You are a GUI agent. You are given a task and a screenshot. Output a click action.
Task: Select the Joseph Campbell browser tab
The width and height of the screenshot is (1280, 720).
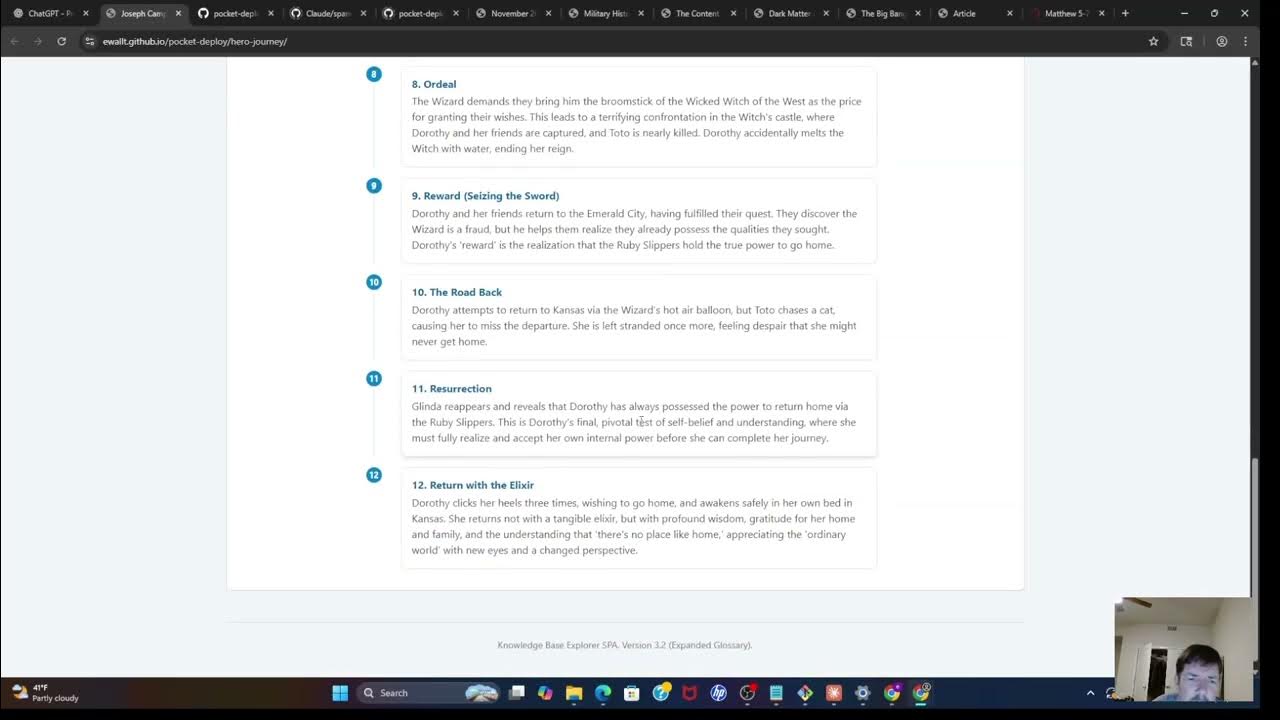(143, 13)
